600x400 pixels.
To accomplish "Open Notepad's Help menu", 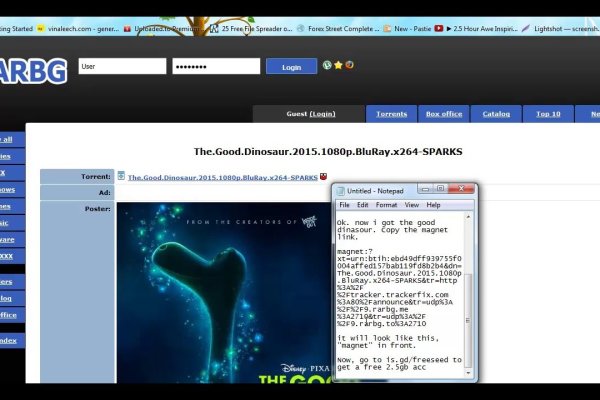I will pyautogui.click(x=433, y=205).
